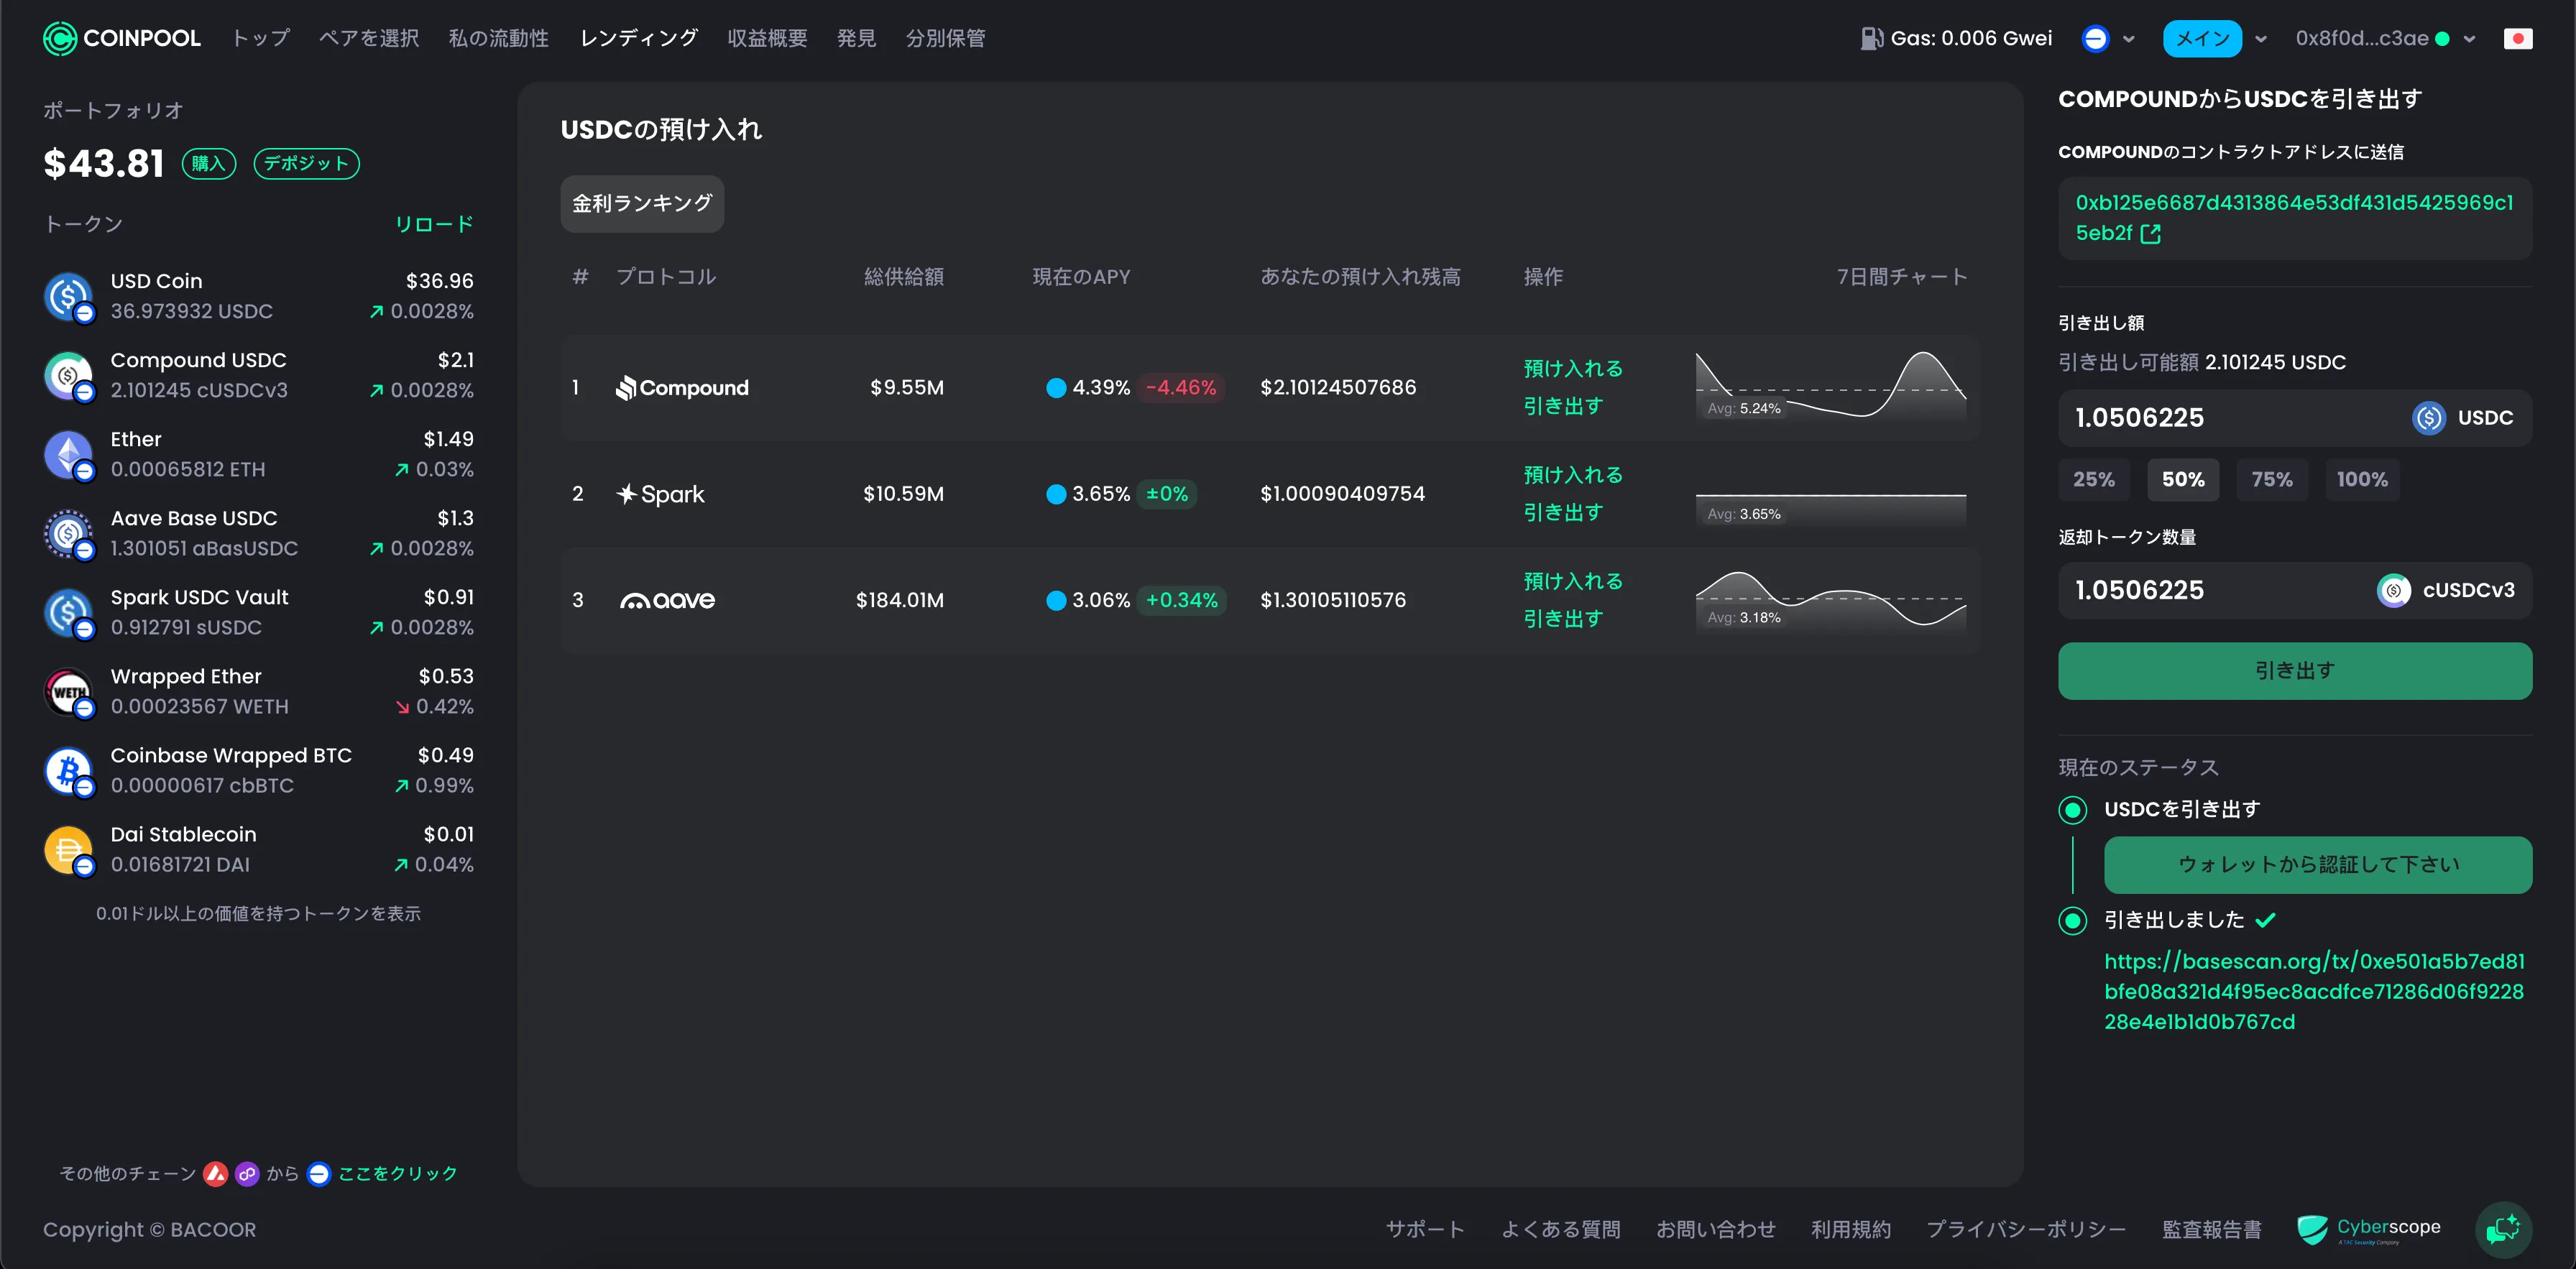
Task: Click the Compound 7-day chart
Action: click(x=1831, y=386)
